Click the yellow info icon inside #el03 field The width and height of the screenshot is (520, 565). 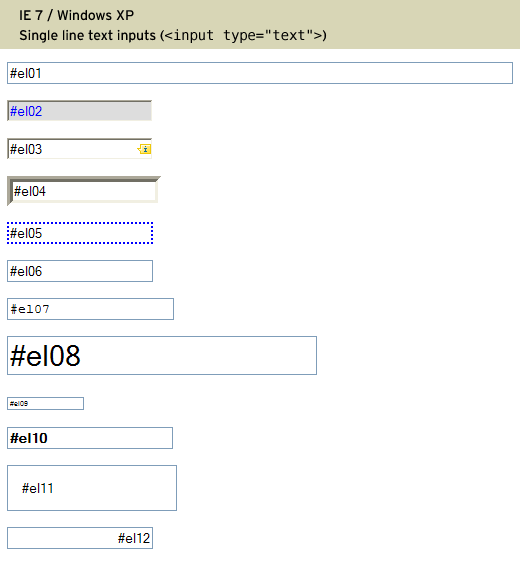click(144, 149)
